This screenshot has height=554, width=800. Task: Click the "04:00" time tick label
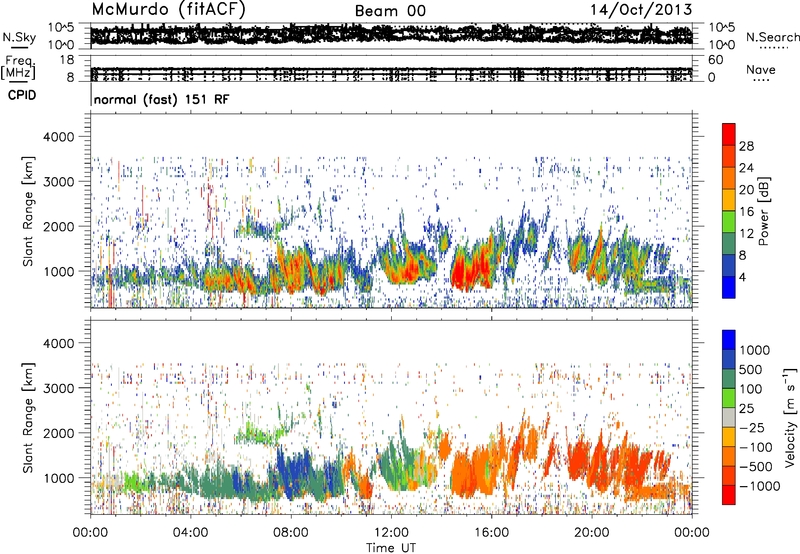[x=190, y=533]
